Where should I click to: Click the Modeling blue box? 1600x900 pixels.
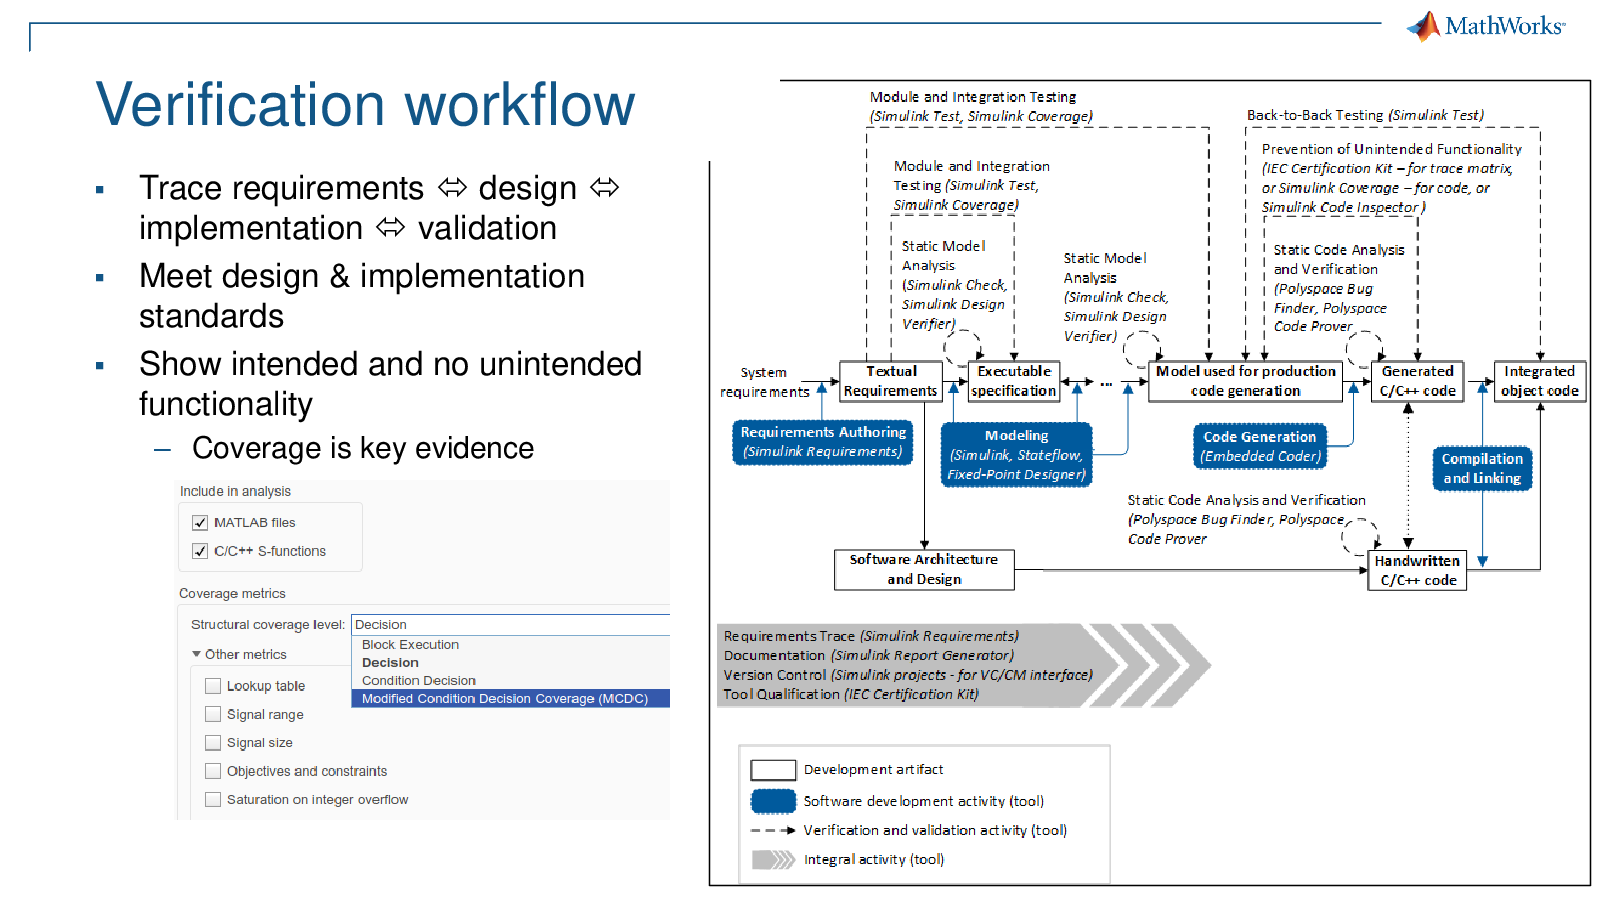1016,455
